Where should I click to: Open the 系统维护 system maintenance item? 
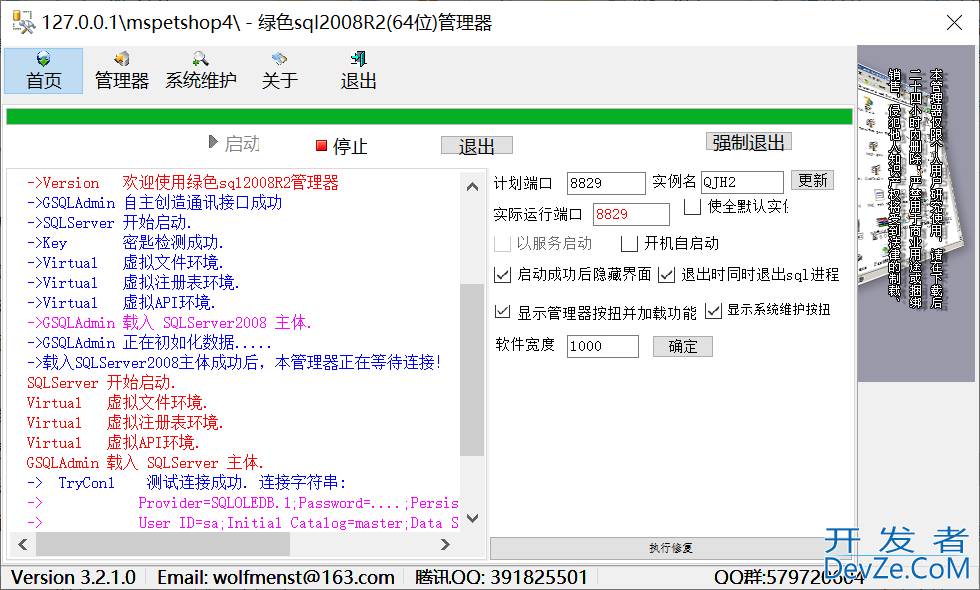(201, 71)
